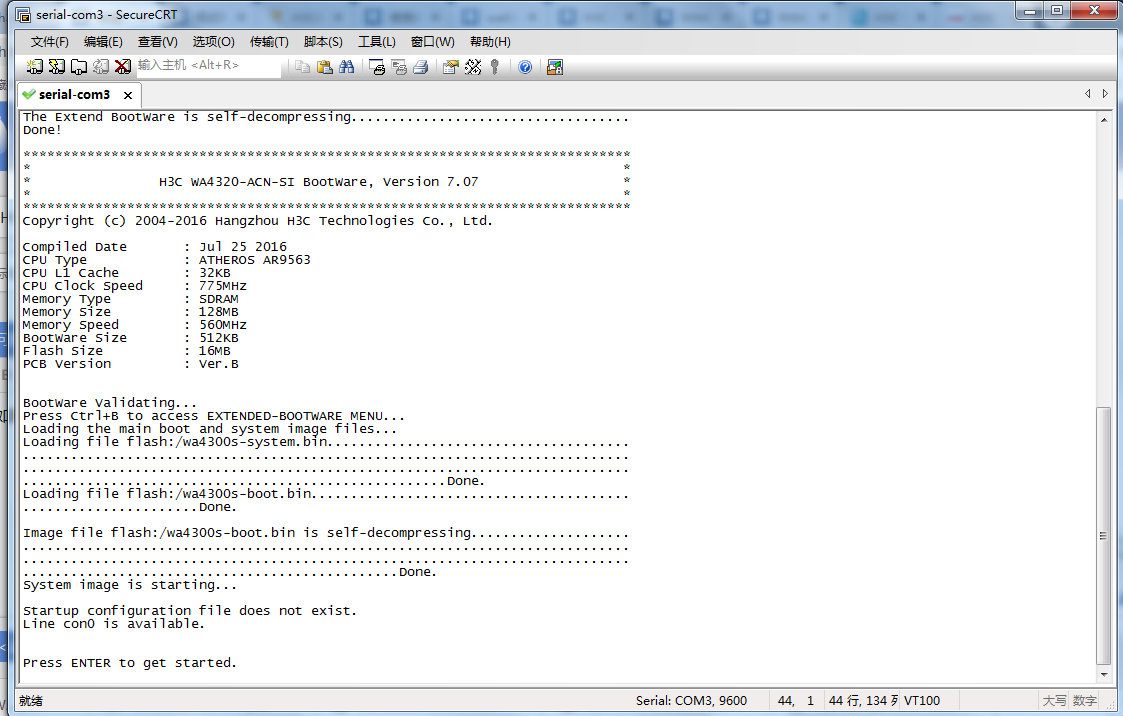
Task: Click 'Press Ctrl+B to access EXTENDED-BOOTWARE MENU' line
Action: pos(213,416)
